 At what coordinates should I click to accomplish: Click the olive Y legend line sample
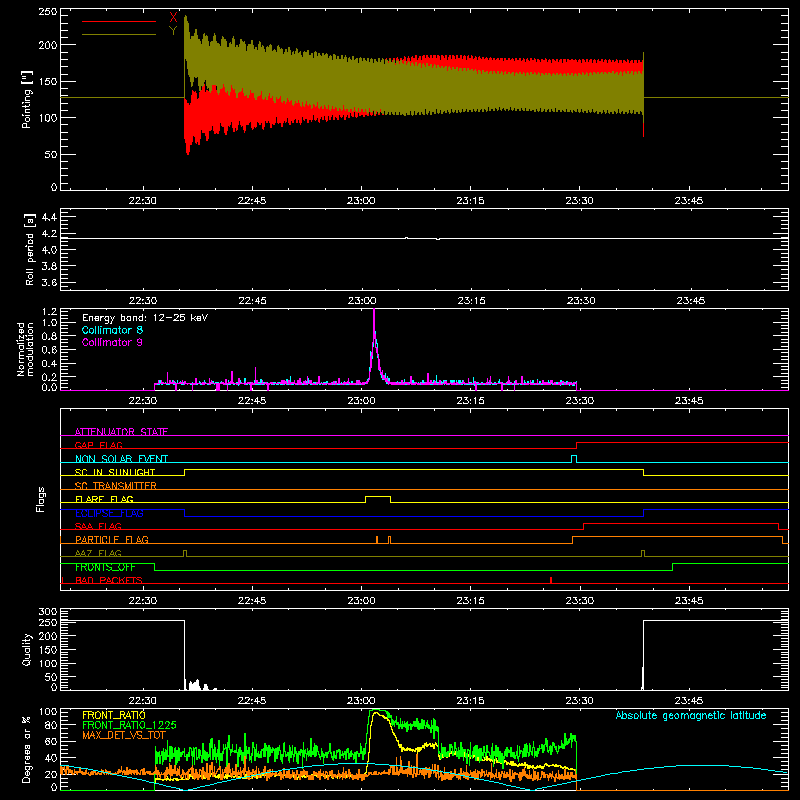pos(119,34)
